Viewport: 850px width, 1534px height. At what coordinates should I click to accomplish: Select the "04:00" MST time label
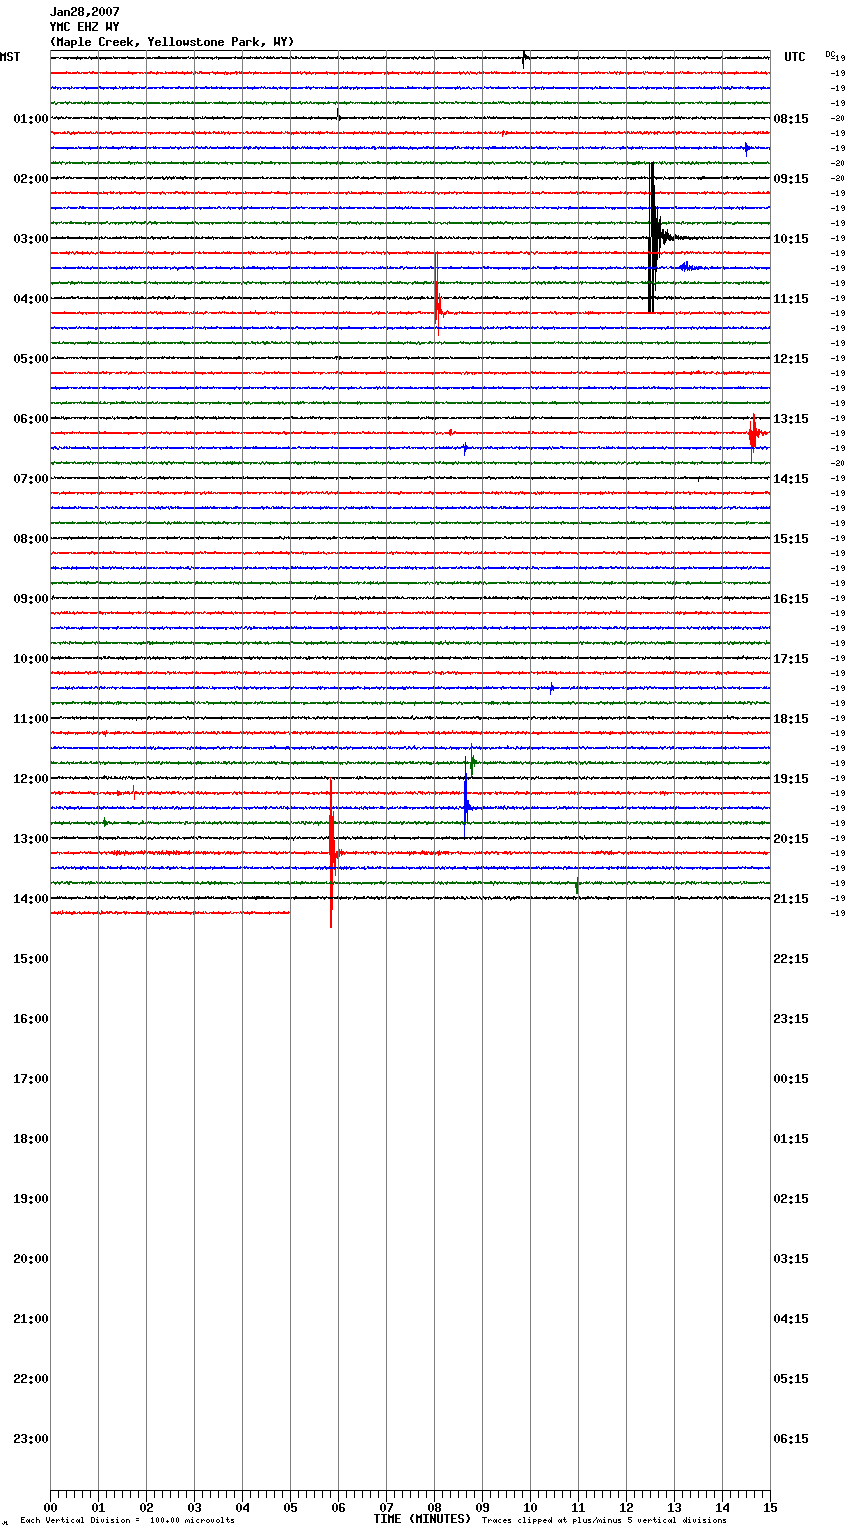pyautogui.click(x=31, y=299)
